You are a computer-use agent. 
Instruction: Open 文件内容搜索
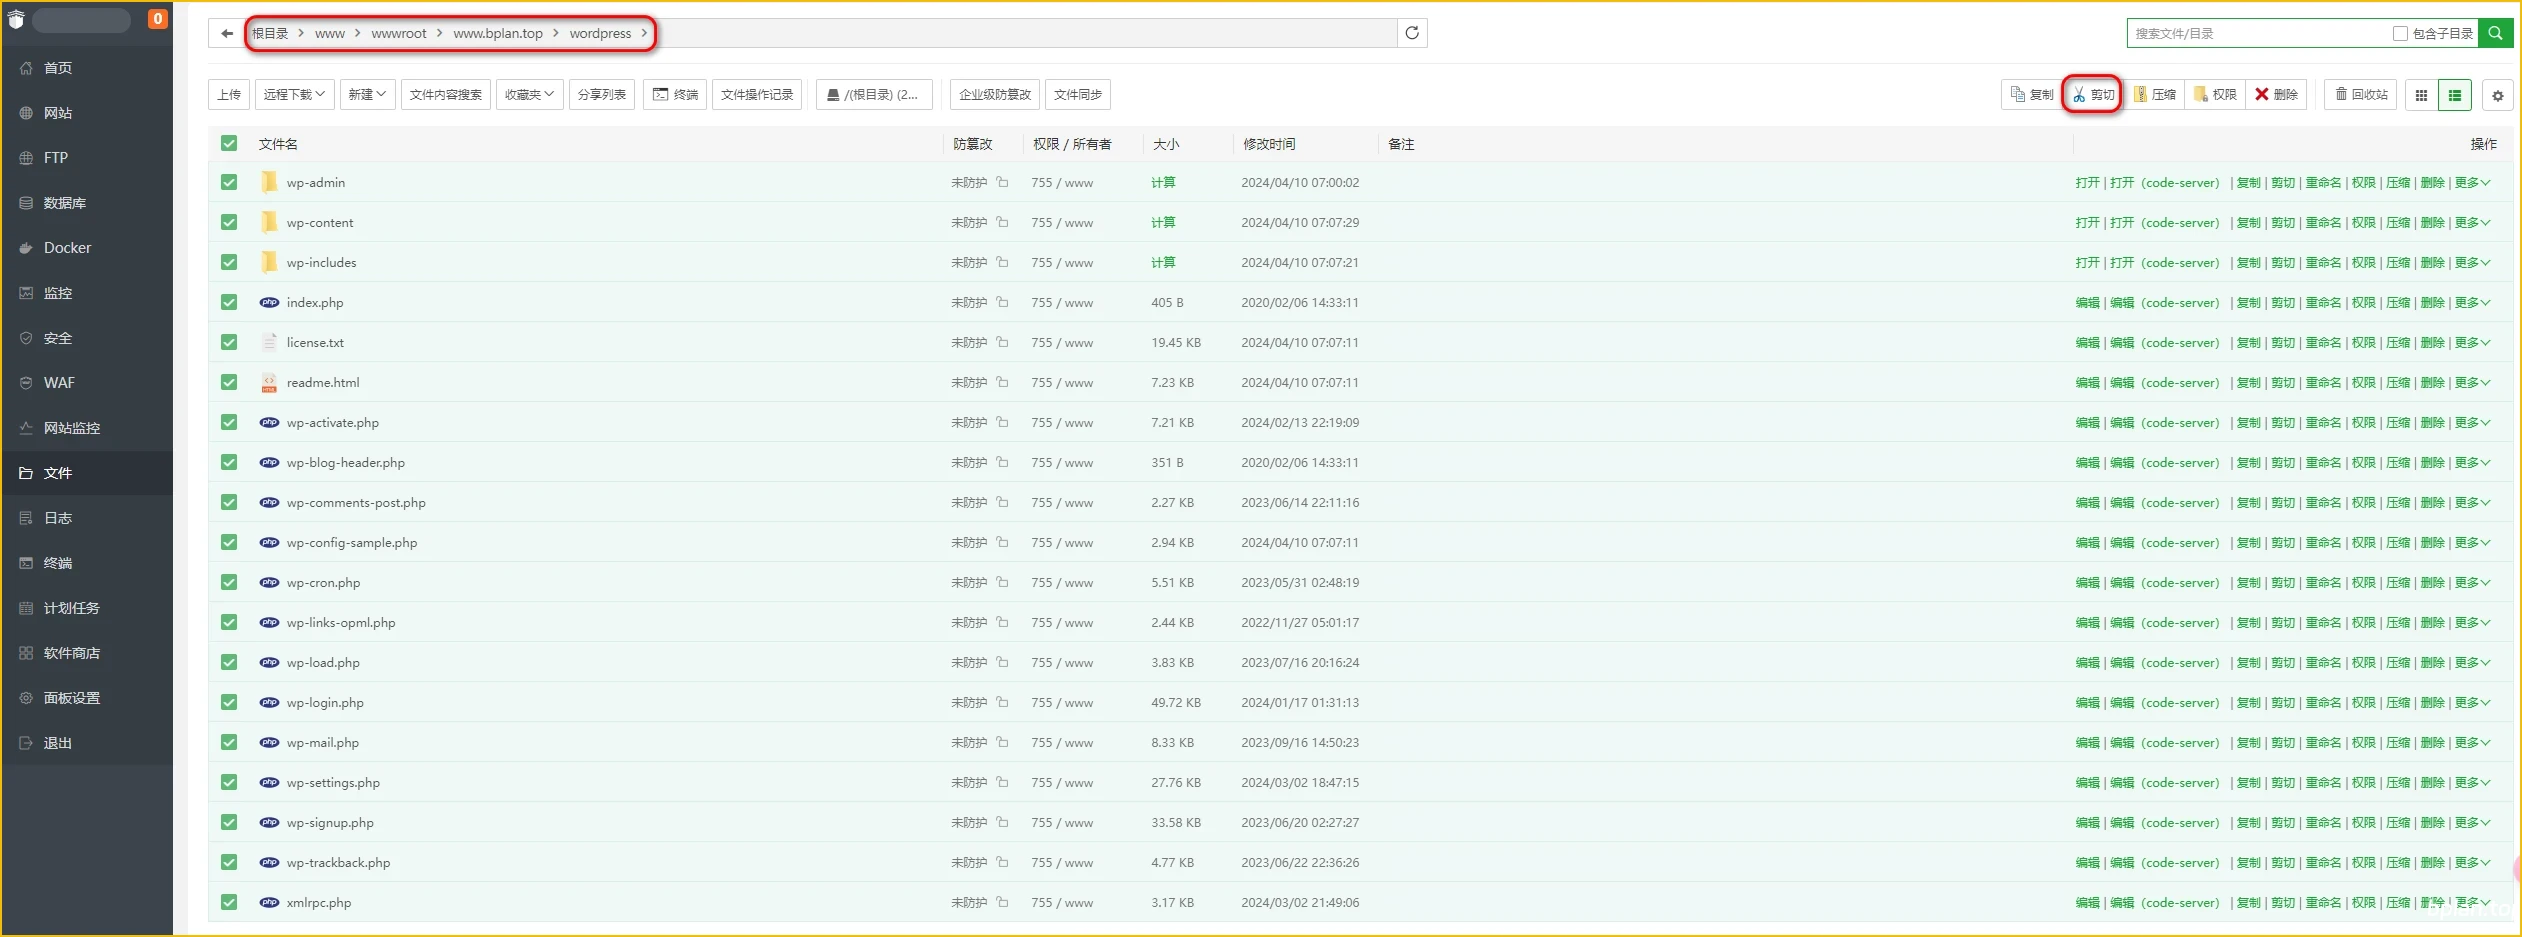[446, 94]
